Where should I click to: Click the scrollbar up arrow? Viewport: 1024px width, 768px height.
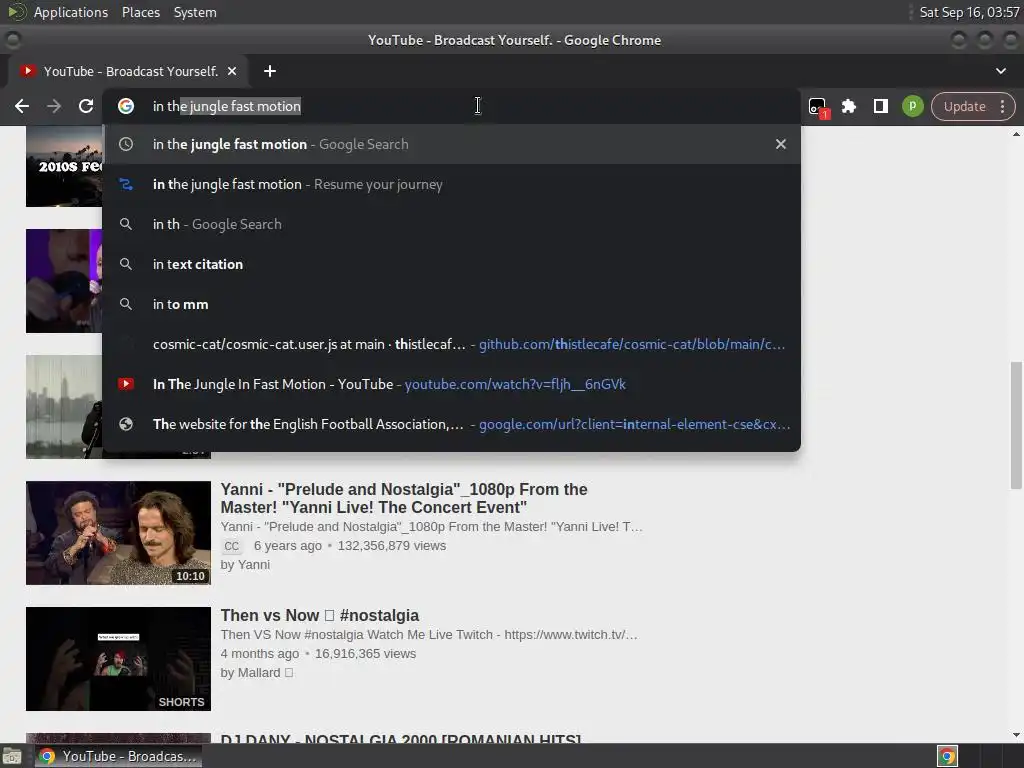click(x=1016, y=134)
